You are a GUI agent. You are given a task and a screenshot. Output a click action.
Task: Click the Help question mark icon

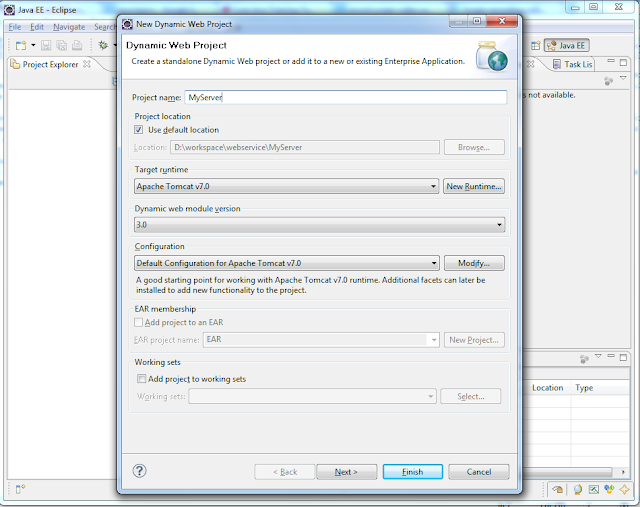click(x=140, y=471)
